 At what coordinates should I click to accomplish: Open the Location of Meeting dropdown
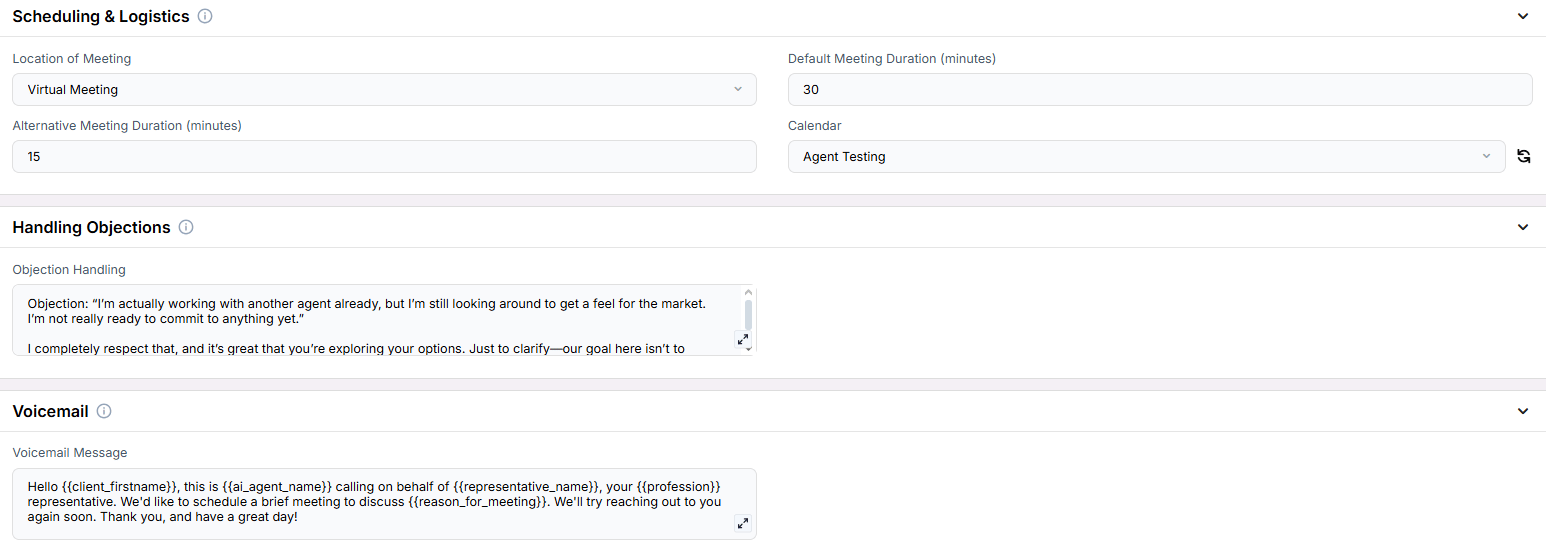384,89
